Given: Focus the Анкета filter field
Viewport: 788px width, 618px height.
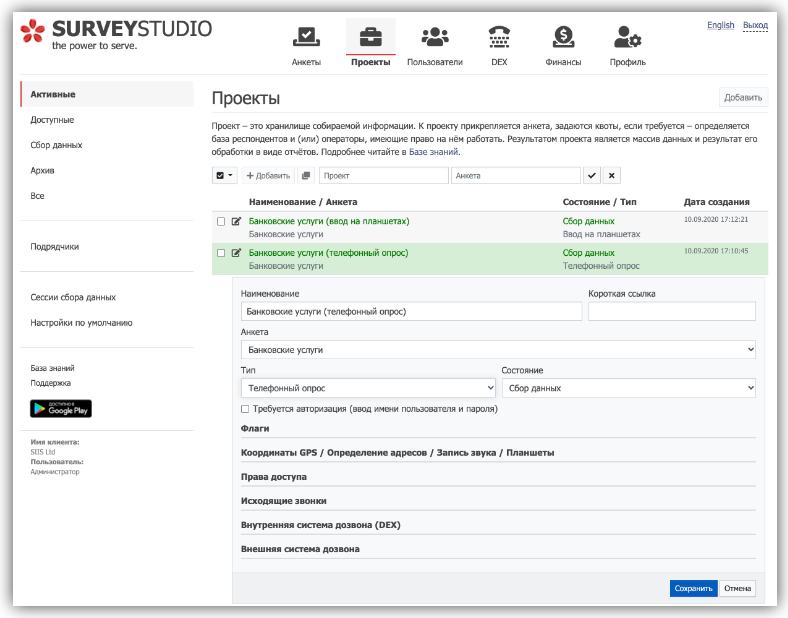Looking at the screenshot, I should (x=516, y=175).
